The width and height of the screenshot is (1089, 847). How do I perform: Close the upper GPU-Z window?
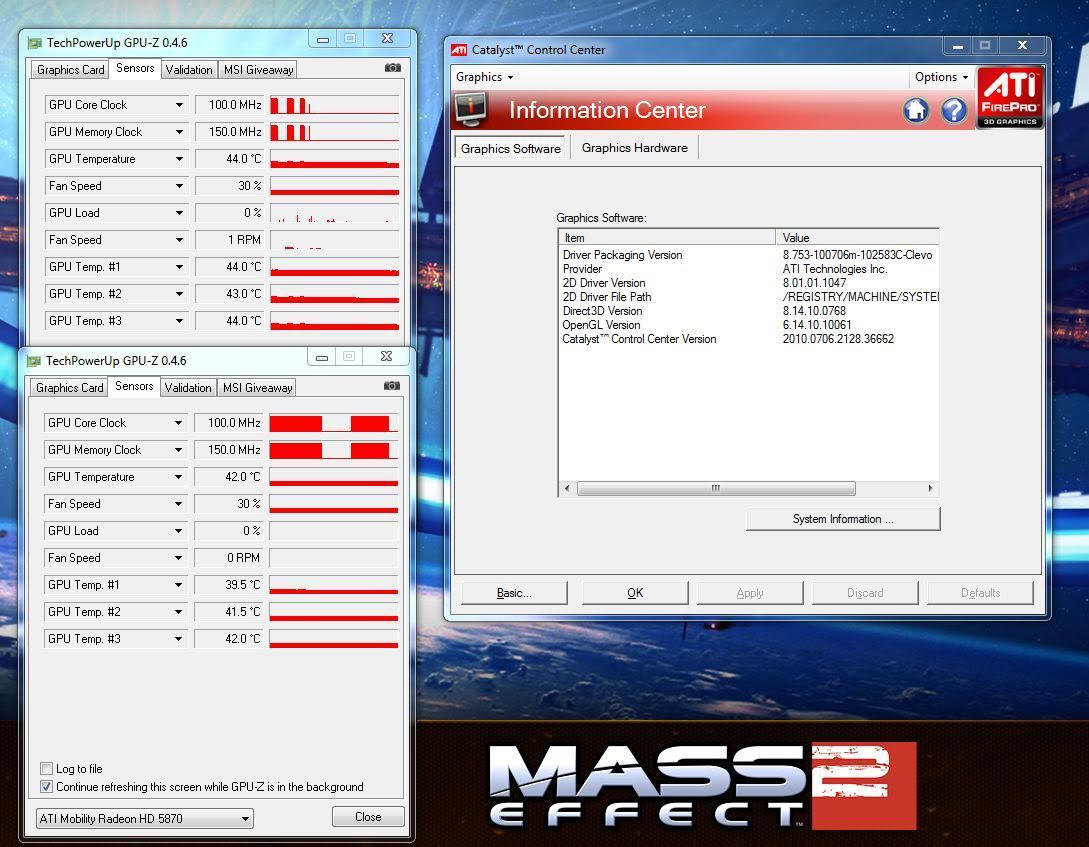point(388,38)
